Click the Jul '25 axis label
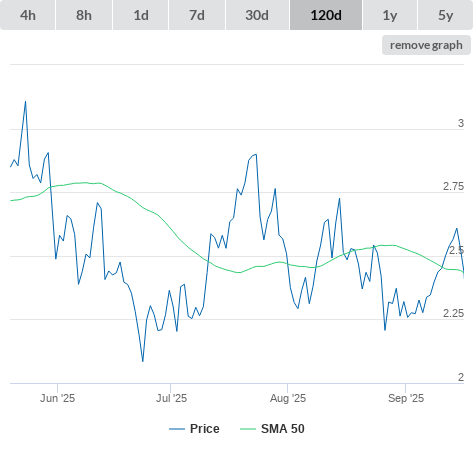This screenshot has height=455, width=474. [x=171, y=398]
